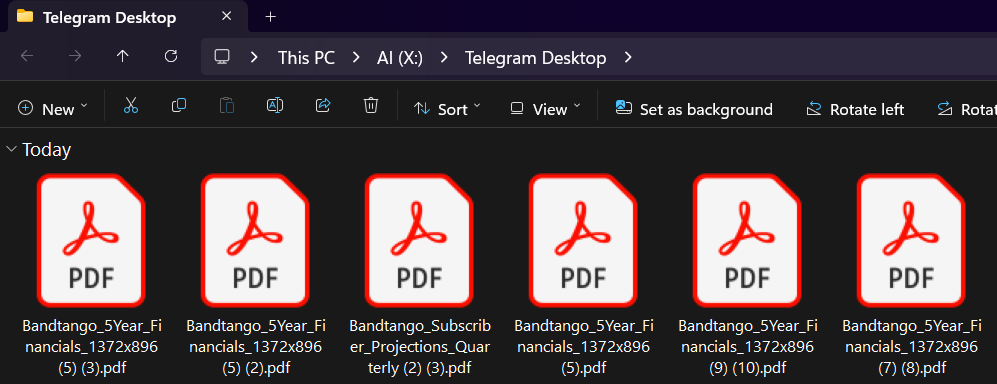Click filename text ending (5) (3).pdf
This screenshot has height=384, width=997.
pyautogui.click(x=92, y=347)
